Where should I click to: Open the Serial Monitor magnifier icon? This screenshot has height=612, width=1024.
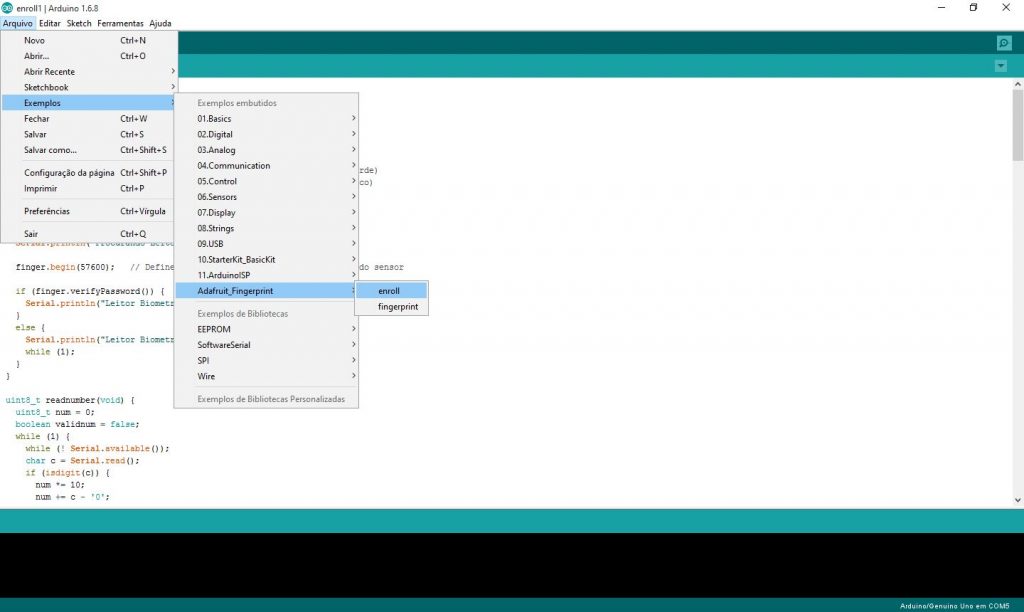point(1004,43)
